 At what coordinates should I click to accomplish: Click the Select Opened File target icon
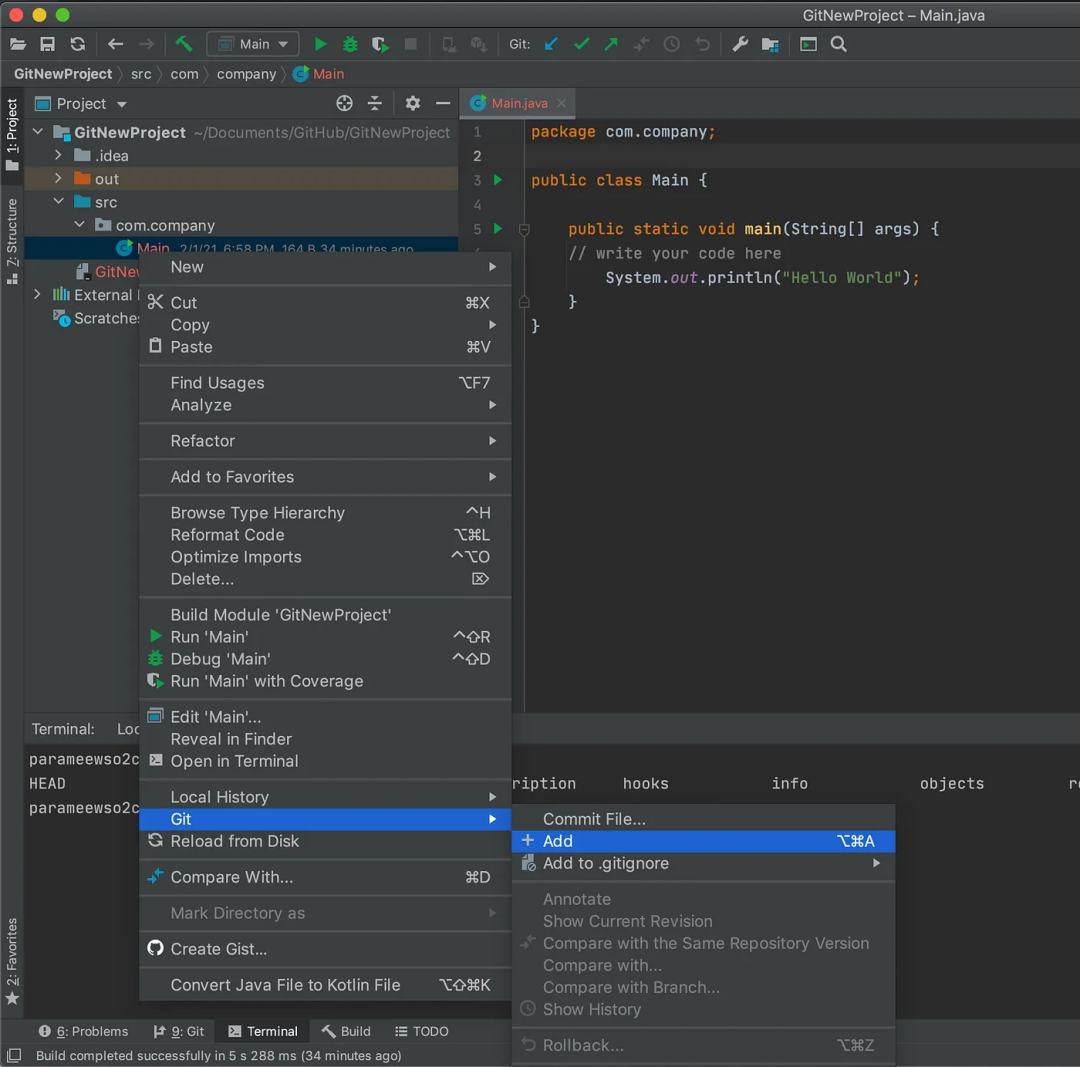point(344,104)
